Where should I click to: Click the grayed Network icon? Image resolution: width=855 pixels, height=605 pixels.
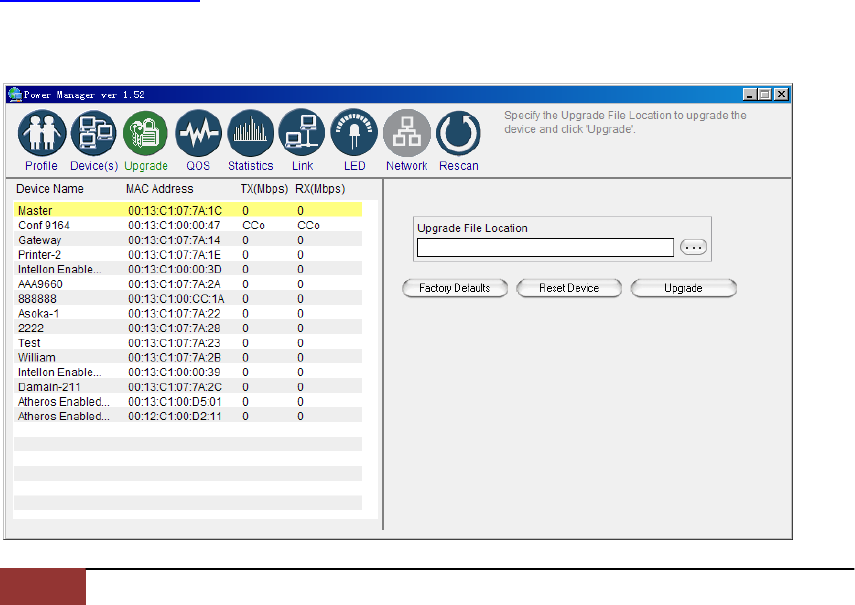(407, 133)
